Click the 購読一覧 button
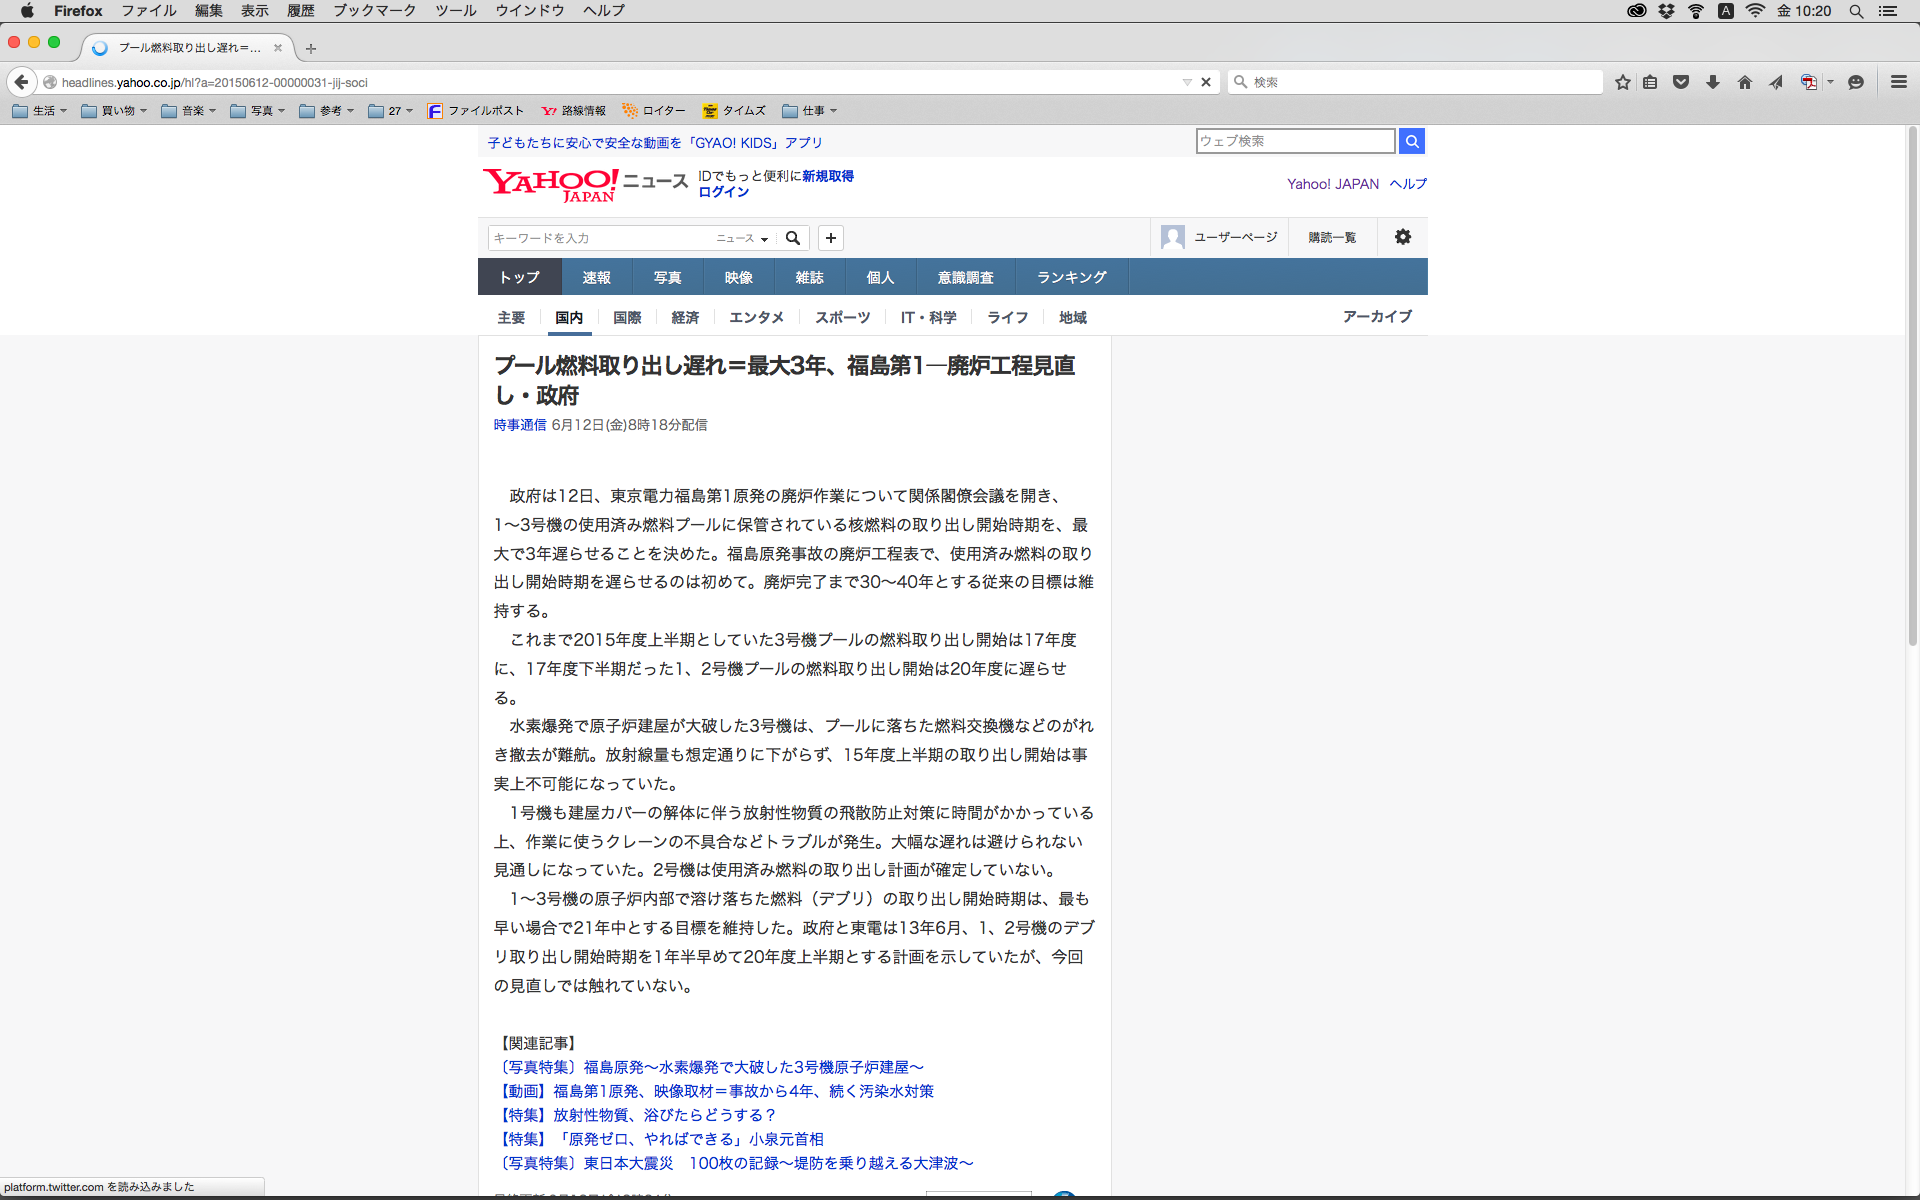The height and width of the screenshot is (1200, 1920). (x=1332, y=237)
